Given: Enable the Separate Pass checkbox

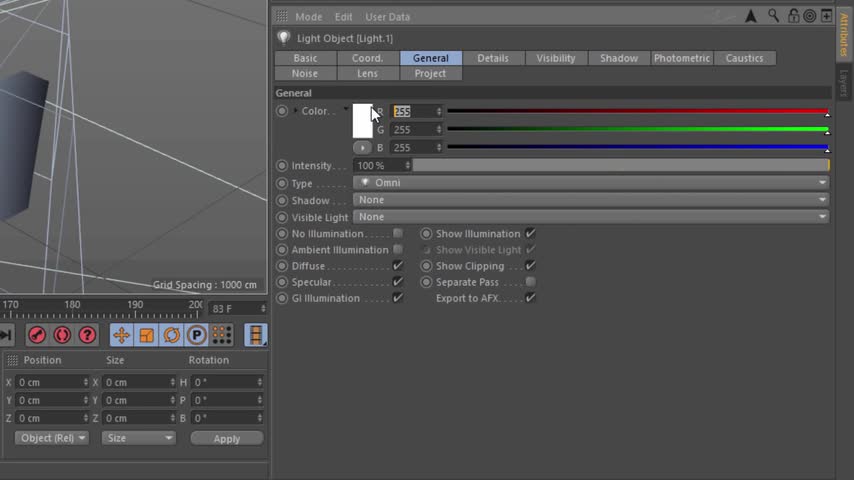Looking at the screenshot, I should pos(530,282).
